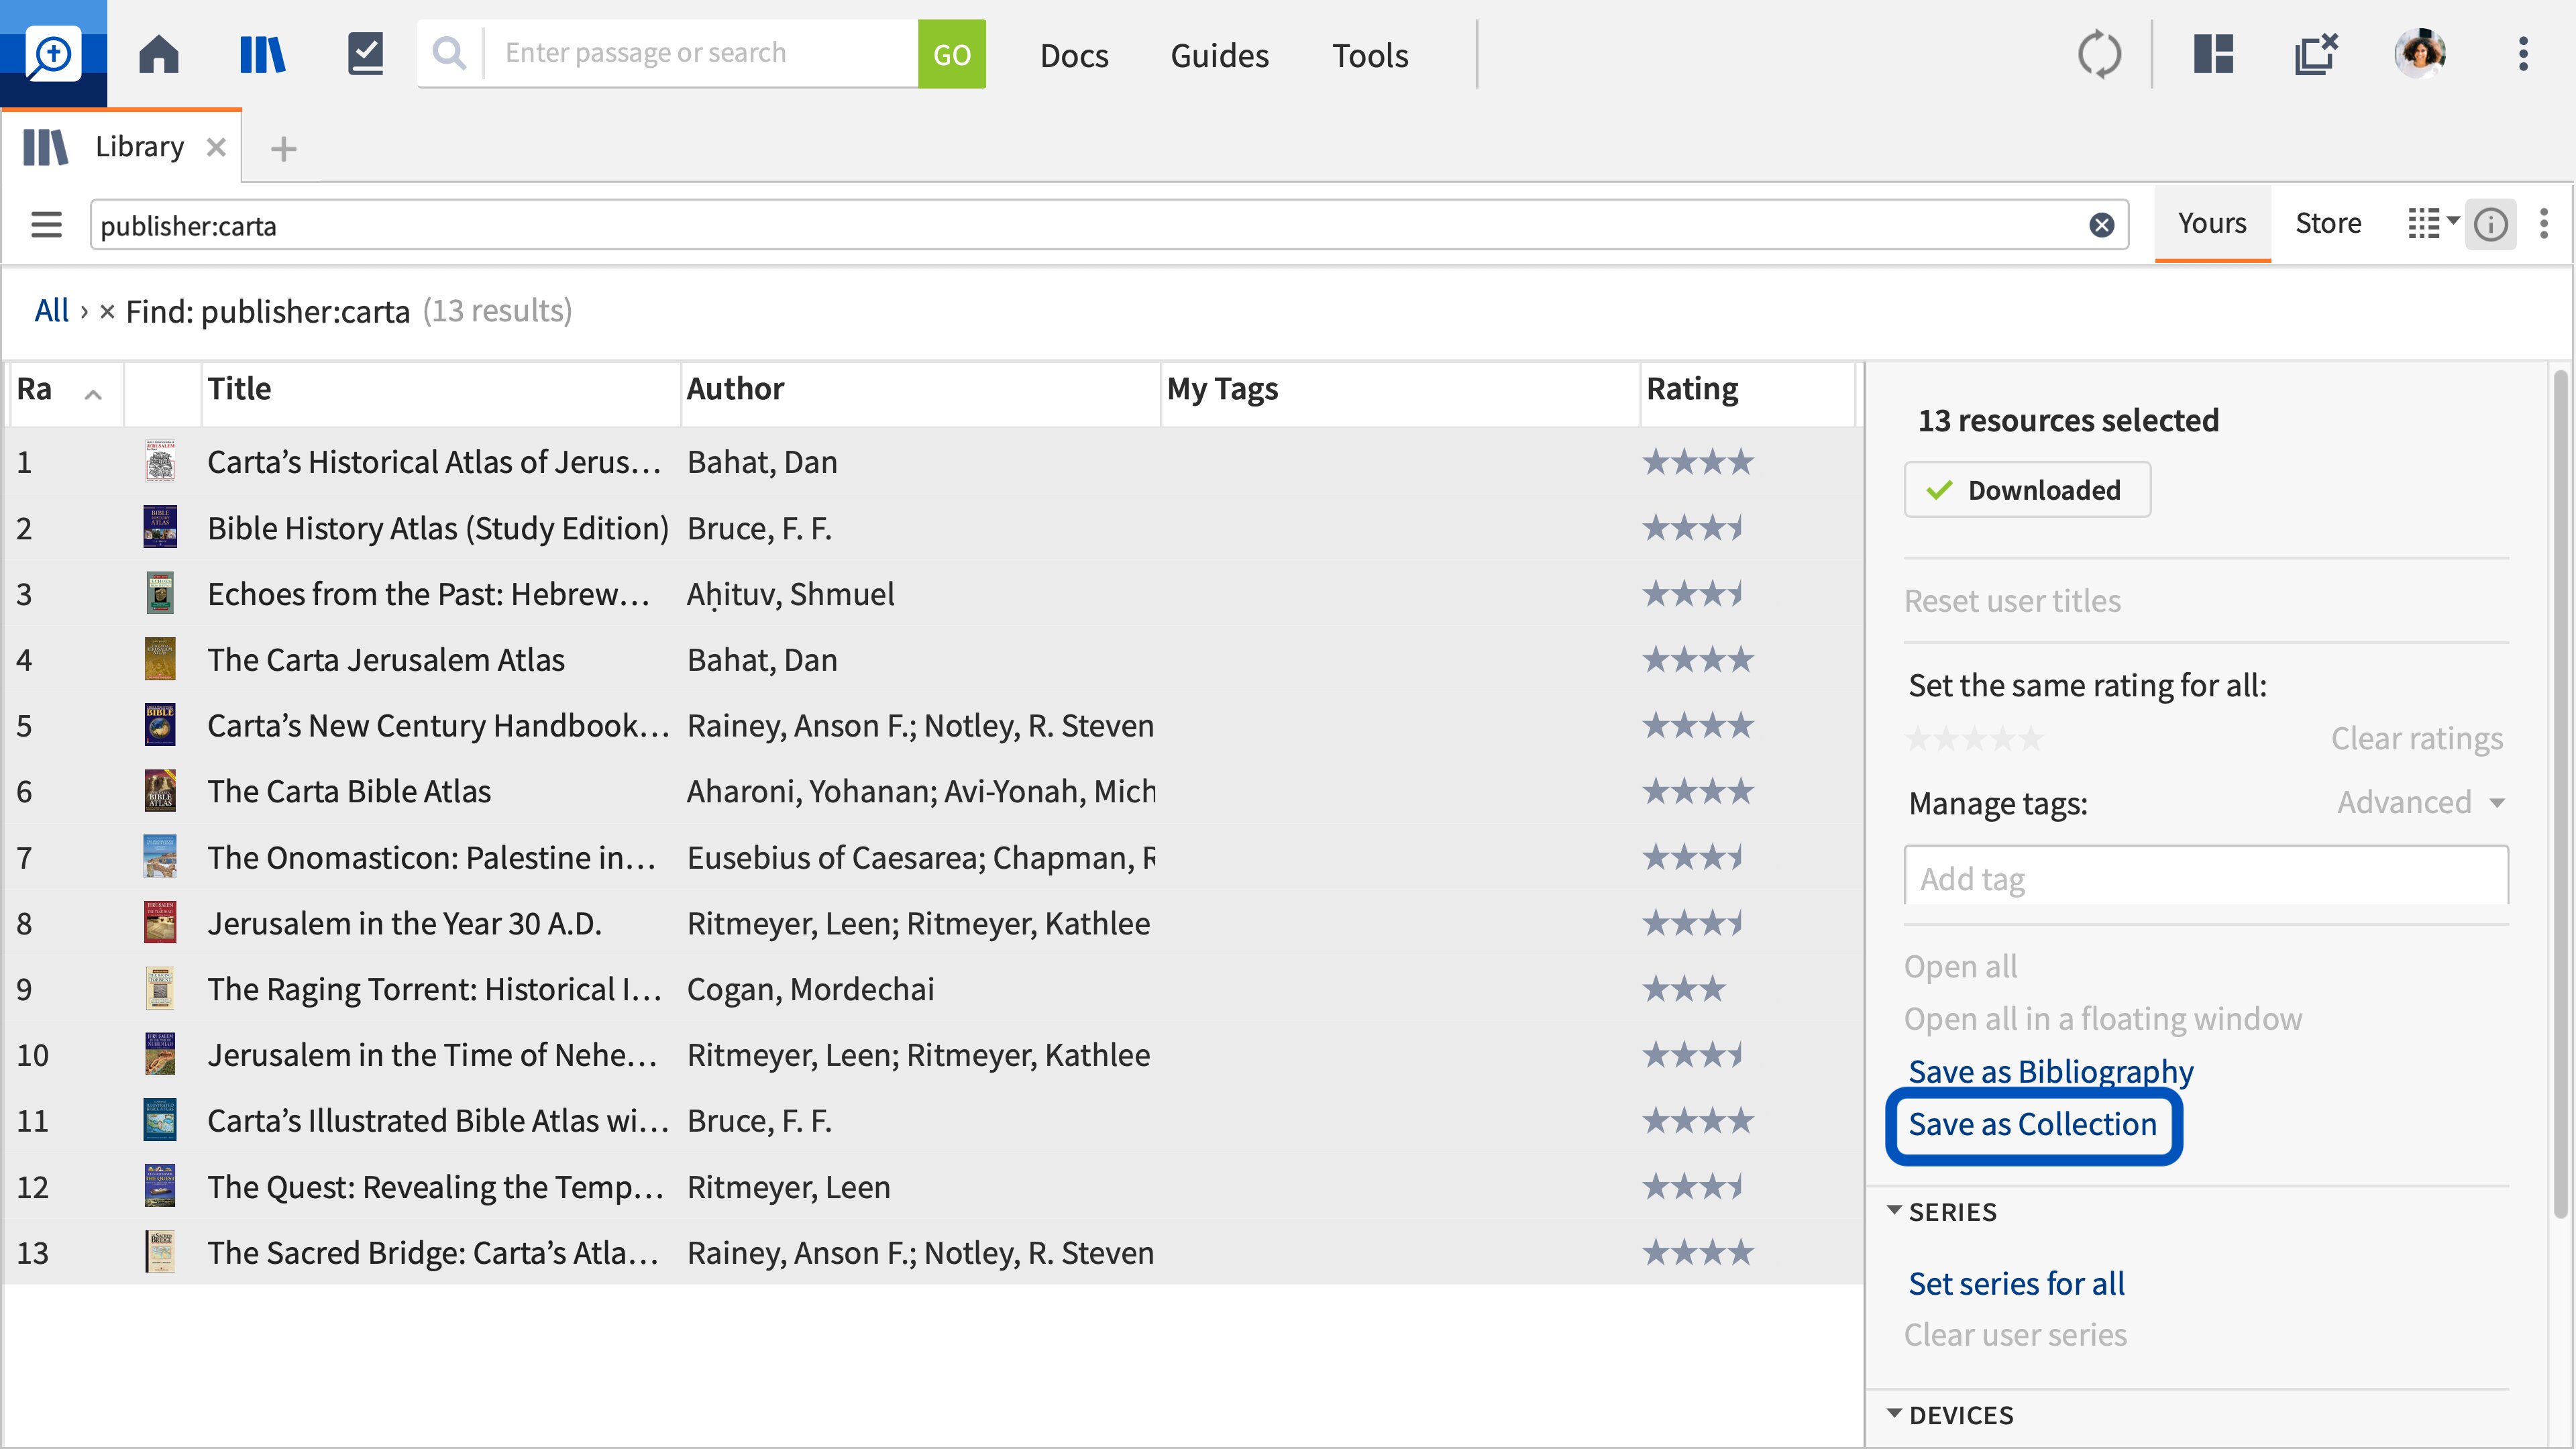
Task: Open the Advanced tags dropdown
Action: click(x=2421, y=803)
